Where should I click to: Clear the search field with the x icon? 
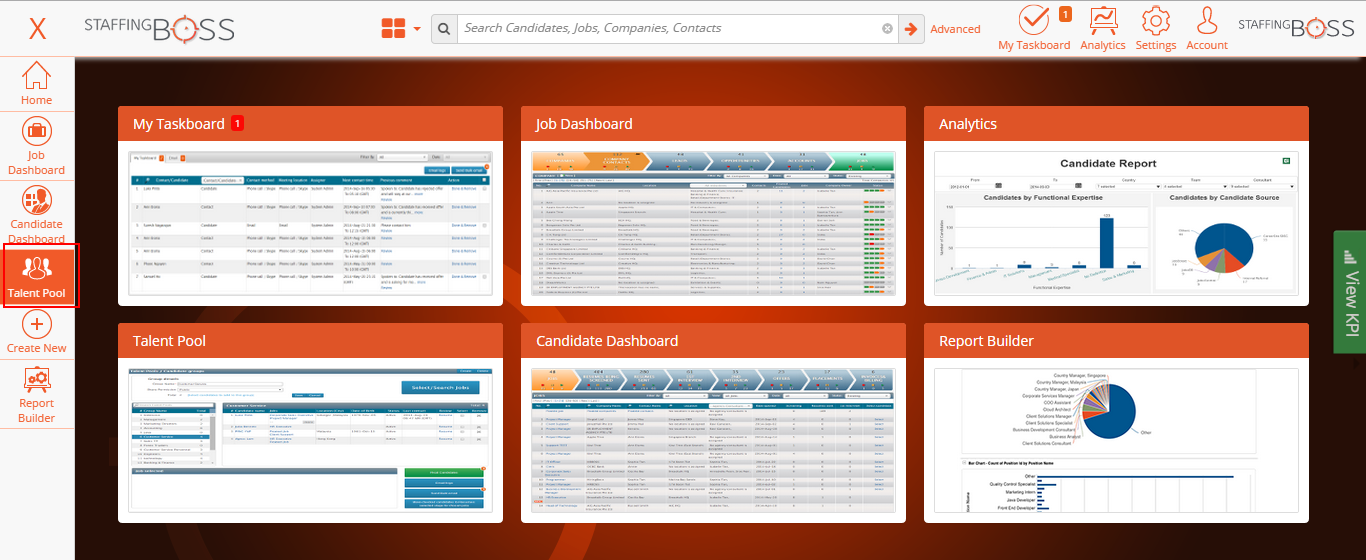[887, 29]
